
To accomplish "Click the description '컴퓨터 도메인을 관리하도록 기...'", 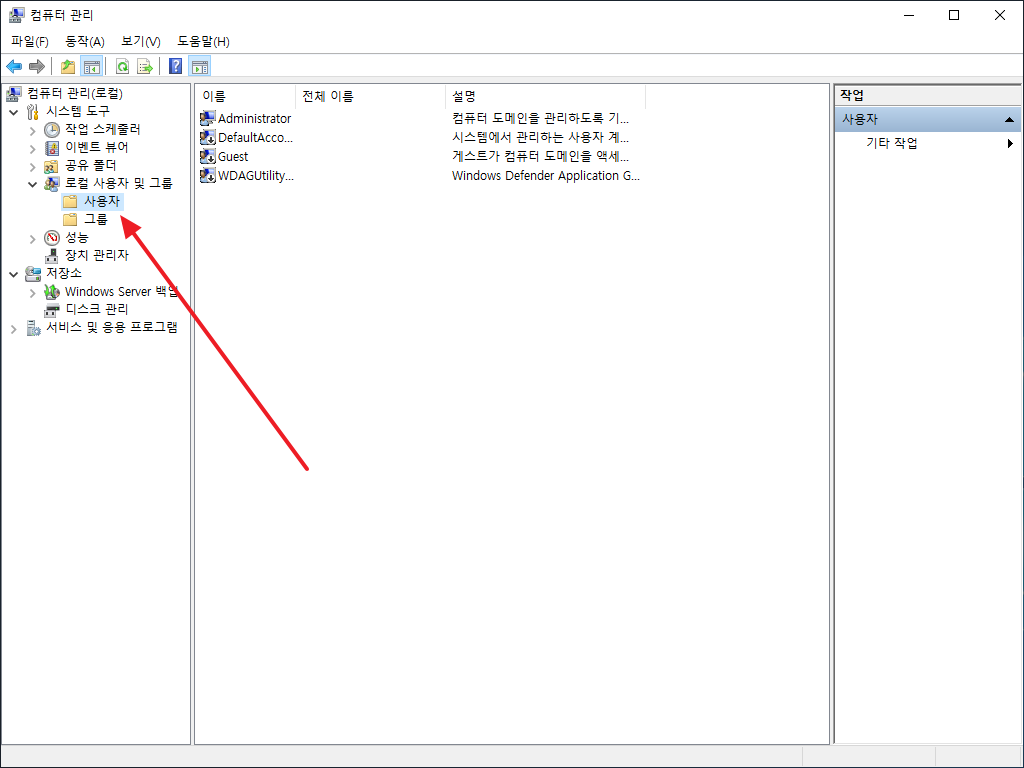I will coord(540,118).
